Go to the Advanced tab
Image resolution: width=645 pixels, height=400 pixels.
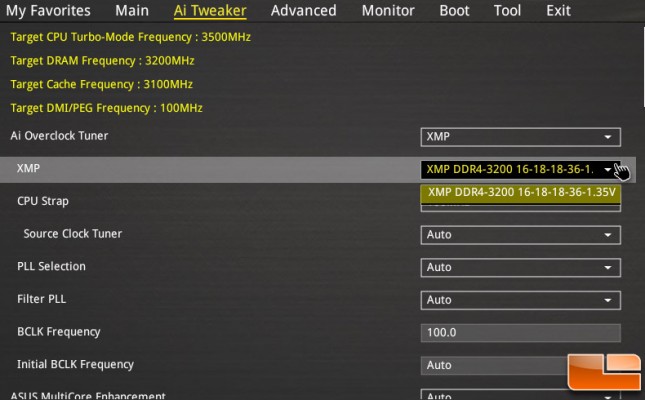pyautogui.click(x=304, y=10)
